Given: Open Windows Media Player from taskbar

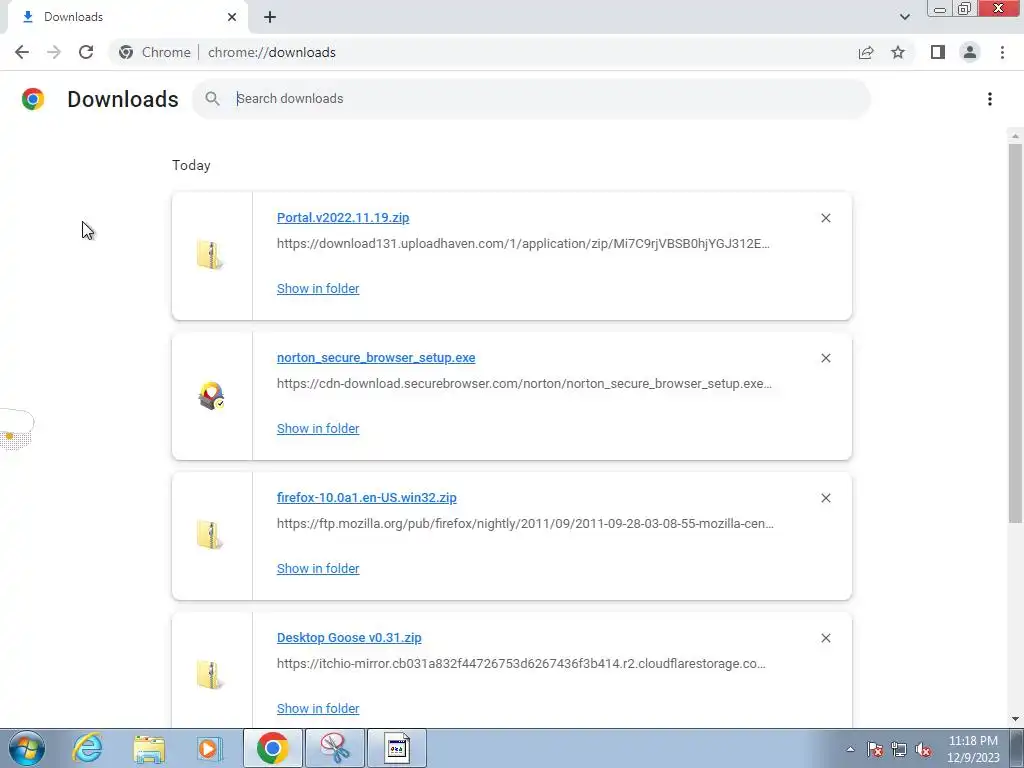Looking at the screenshot, I should tap(210, 748).
